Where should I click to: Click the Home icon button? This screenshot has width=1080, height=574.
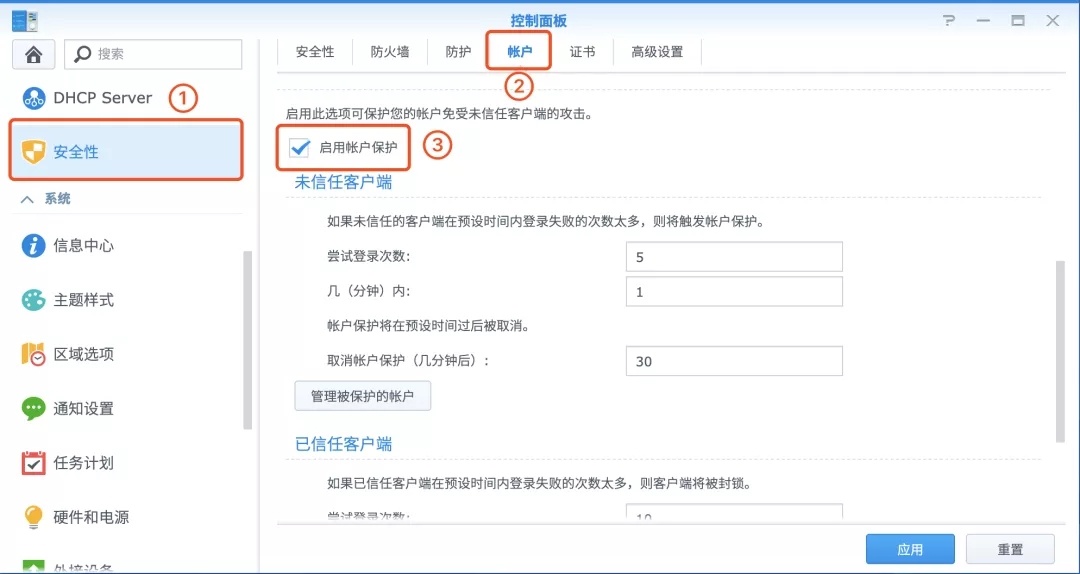point(34,54)
